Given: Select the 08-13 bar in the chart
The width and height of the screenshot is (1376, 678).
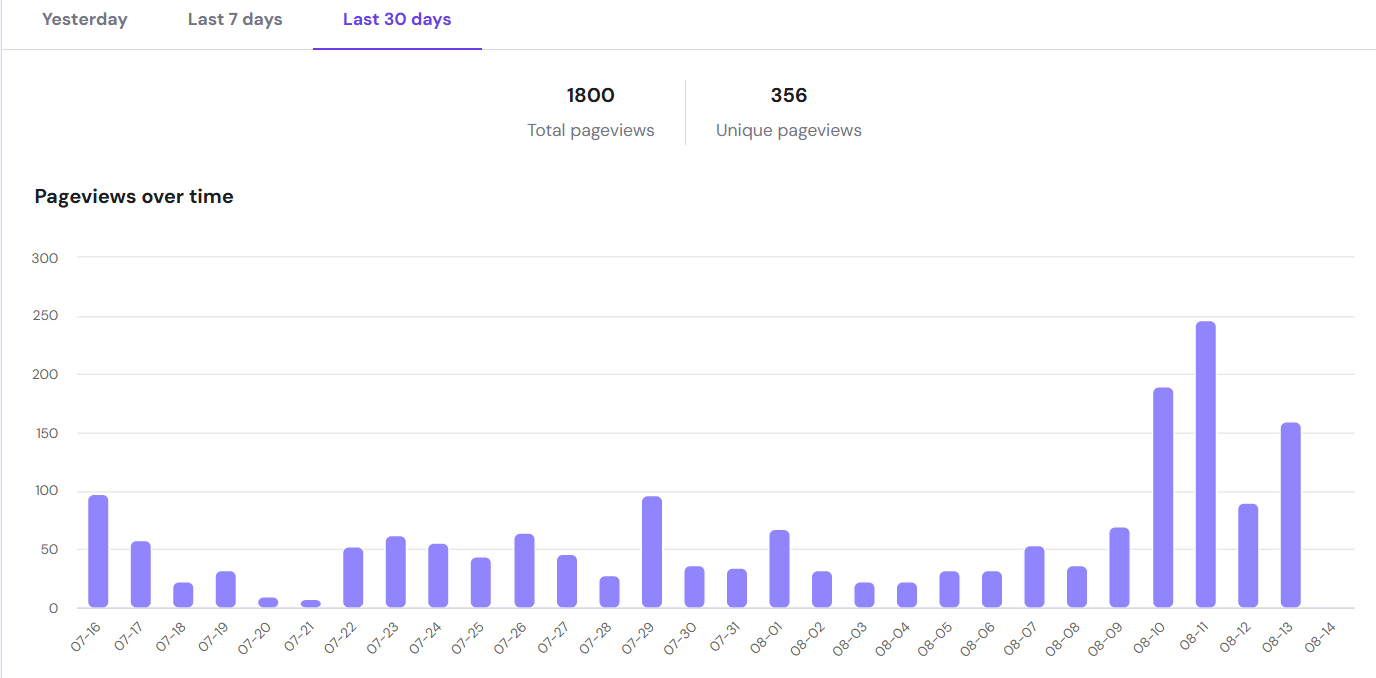Looking at the screenshot, I should (1291, 520).
